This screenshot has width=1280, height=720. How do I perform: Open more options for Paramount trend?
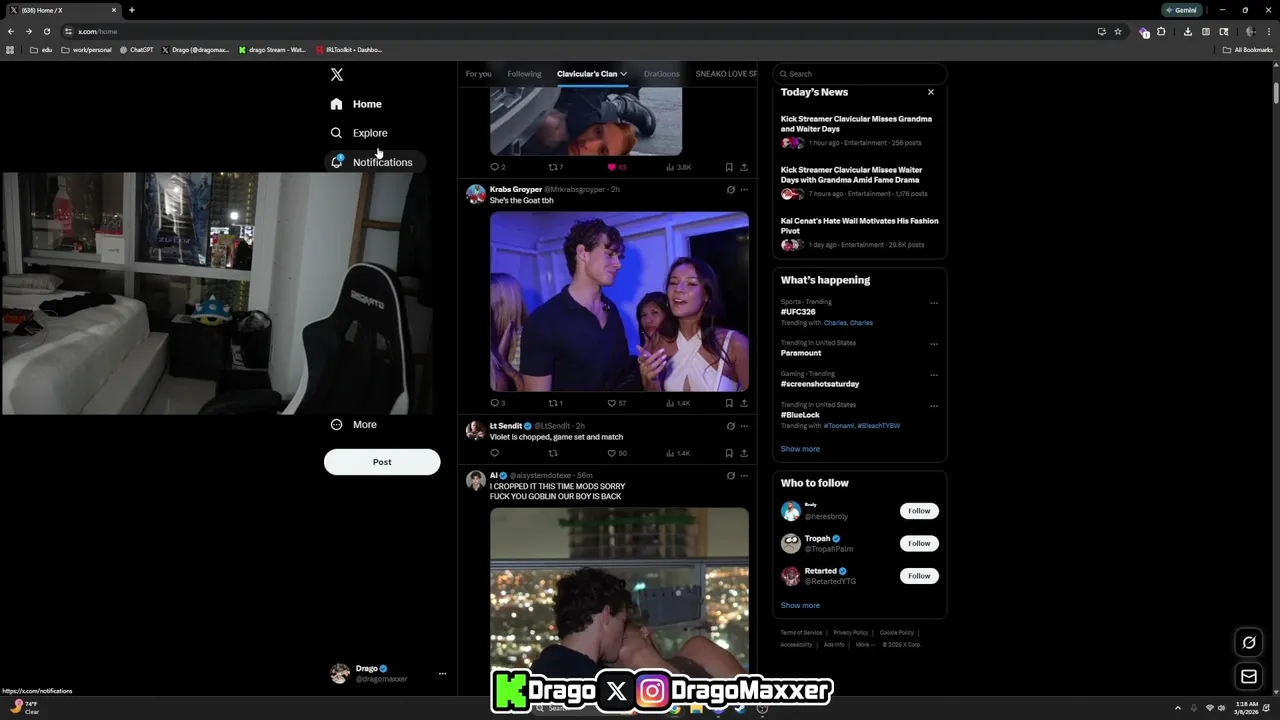[x=934, y=344]
